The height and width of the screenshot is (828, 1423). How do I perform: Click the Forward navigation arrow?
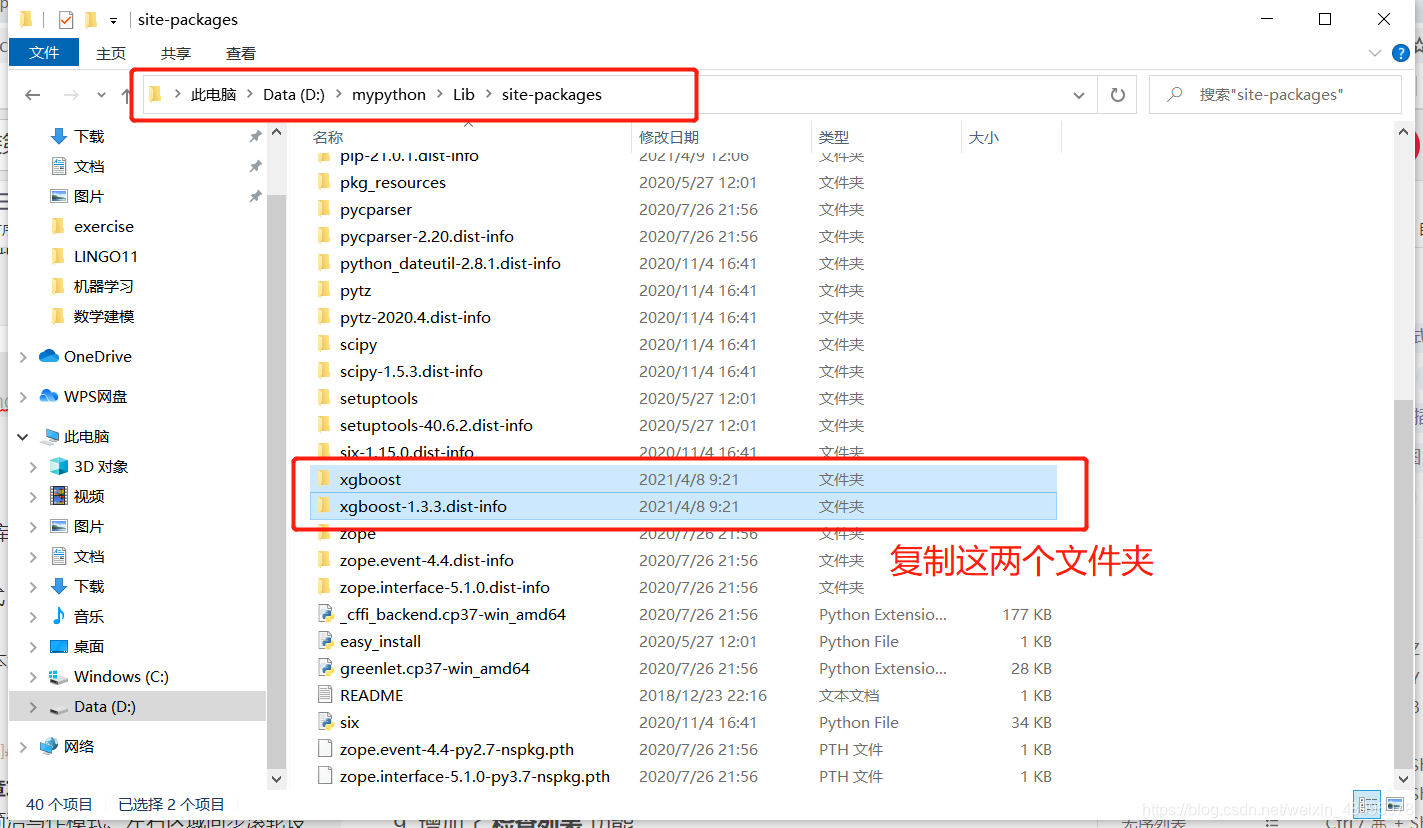[71, 95]
